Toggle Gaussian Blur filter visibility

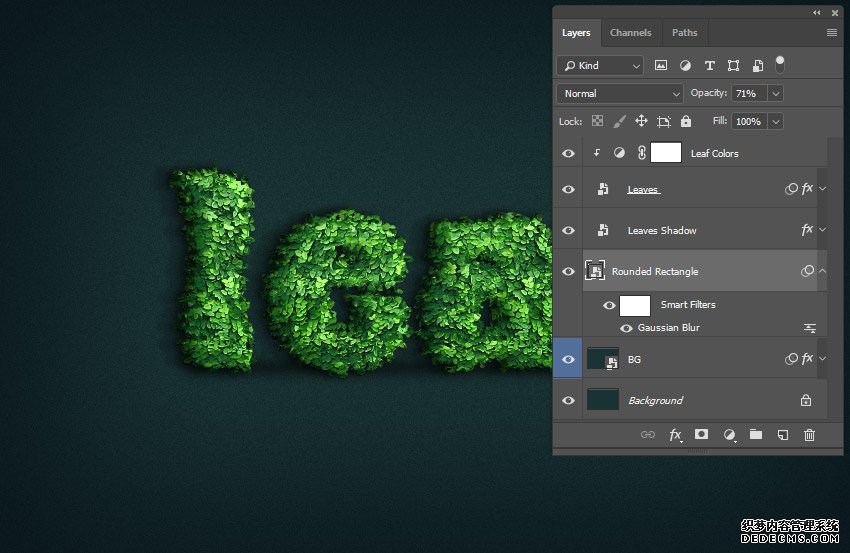point(626,329)
